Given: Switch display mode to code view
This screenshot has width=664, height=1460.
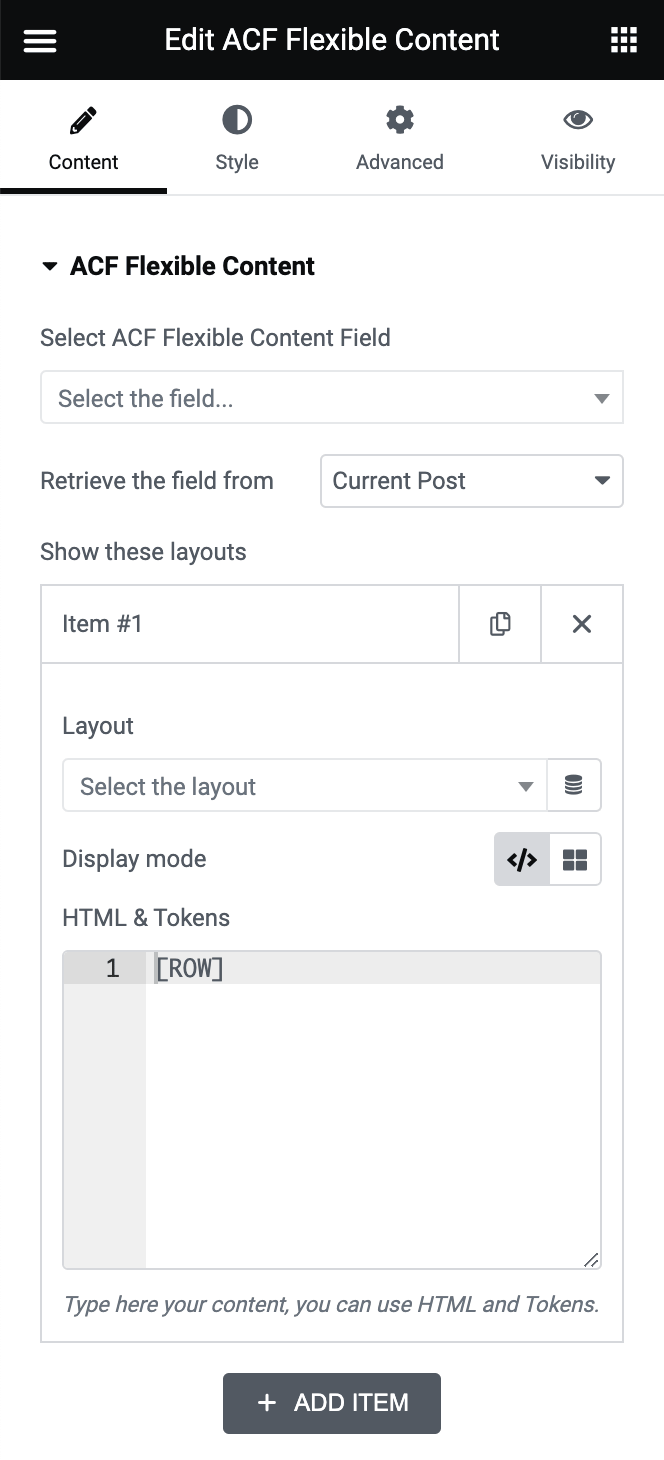Looking at the screenshot, I should (x=521, y=859).
